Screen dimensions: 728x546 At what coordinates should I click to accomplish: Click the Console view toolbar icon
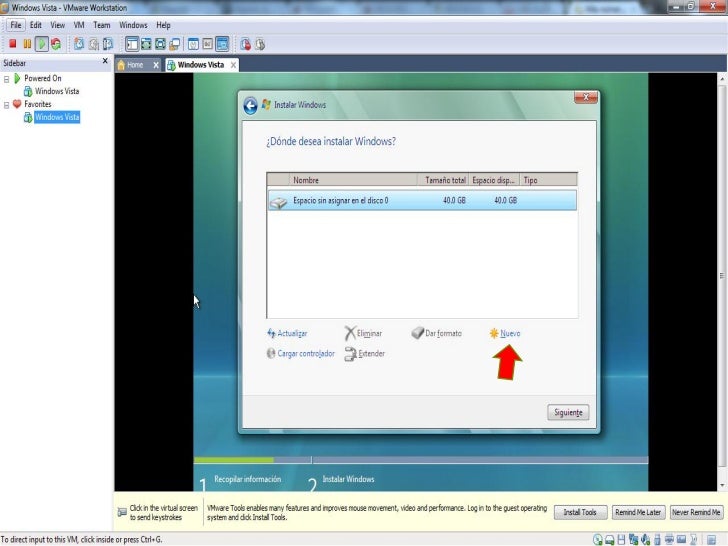pyautogui.click(x=222, y=44)
